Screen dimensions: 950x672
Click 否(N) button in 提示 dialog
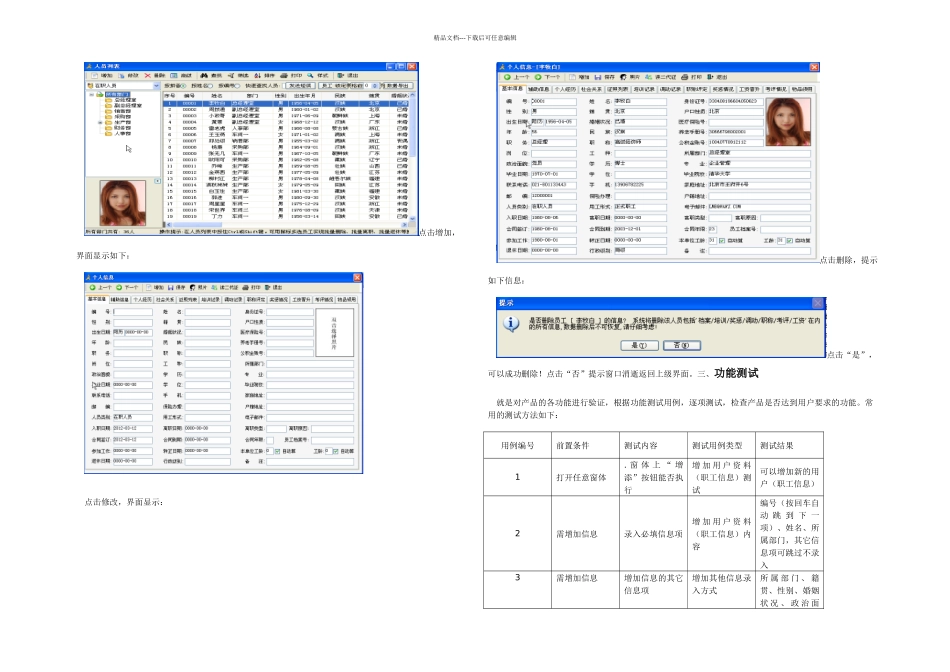click(680, 344)
